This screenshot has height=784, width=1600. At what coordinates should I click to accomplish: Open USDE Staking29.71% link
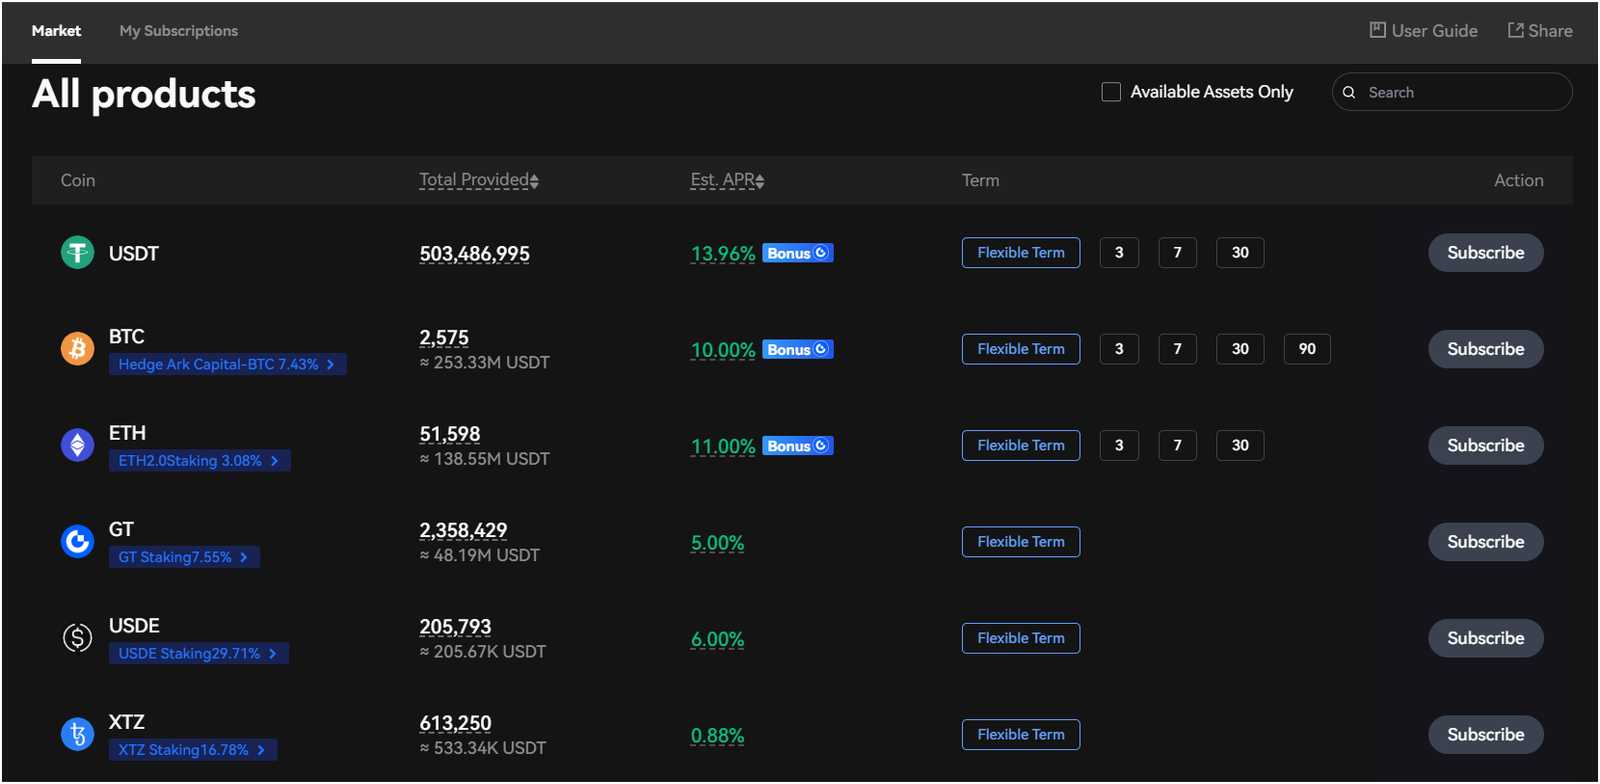199,653
